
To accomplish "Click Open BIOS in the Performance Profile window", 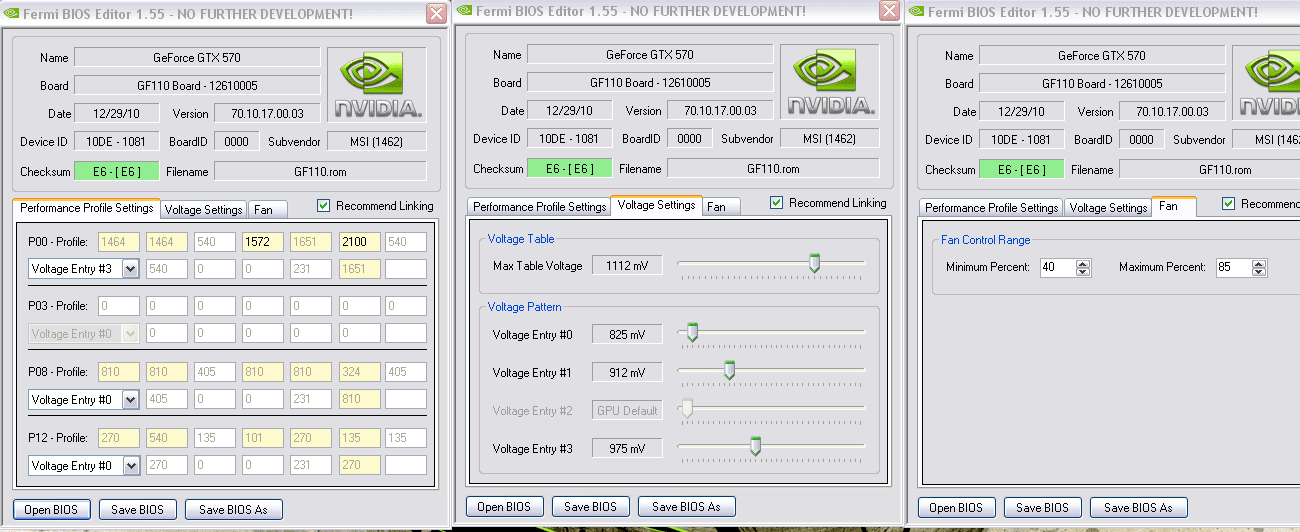I will [52, 510].
